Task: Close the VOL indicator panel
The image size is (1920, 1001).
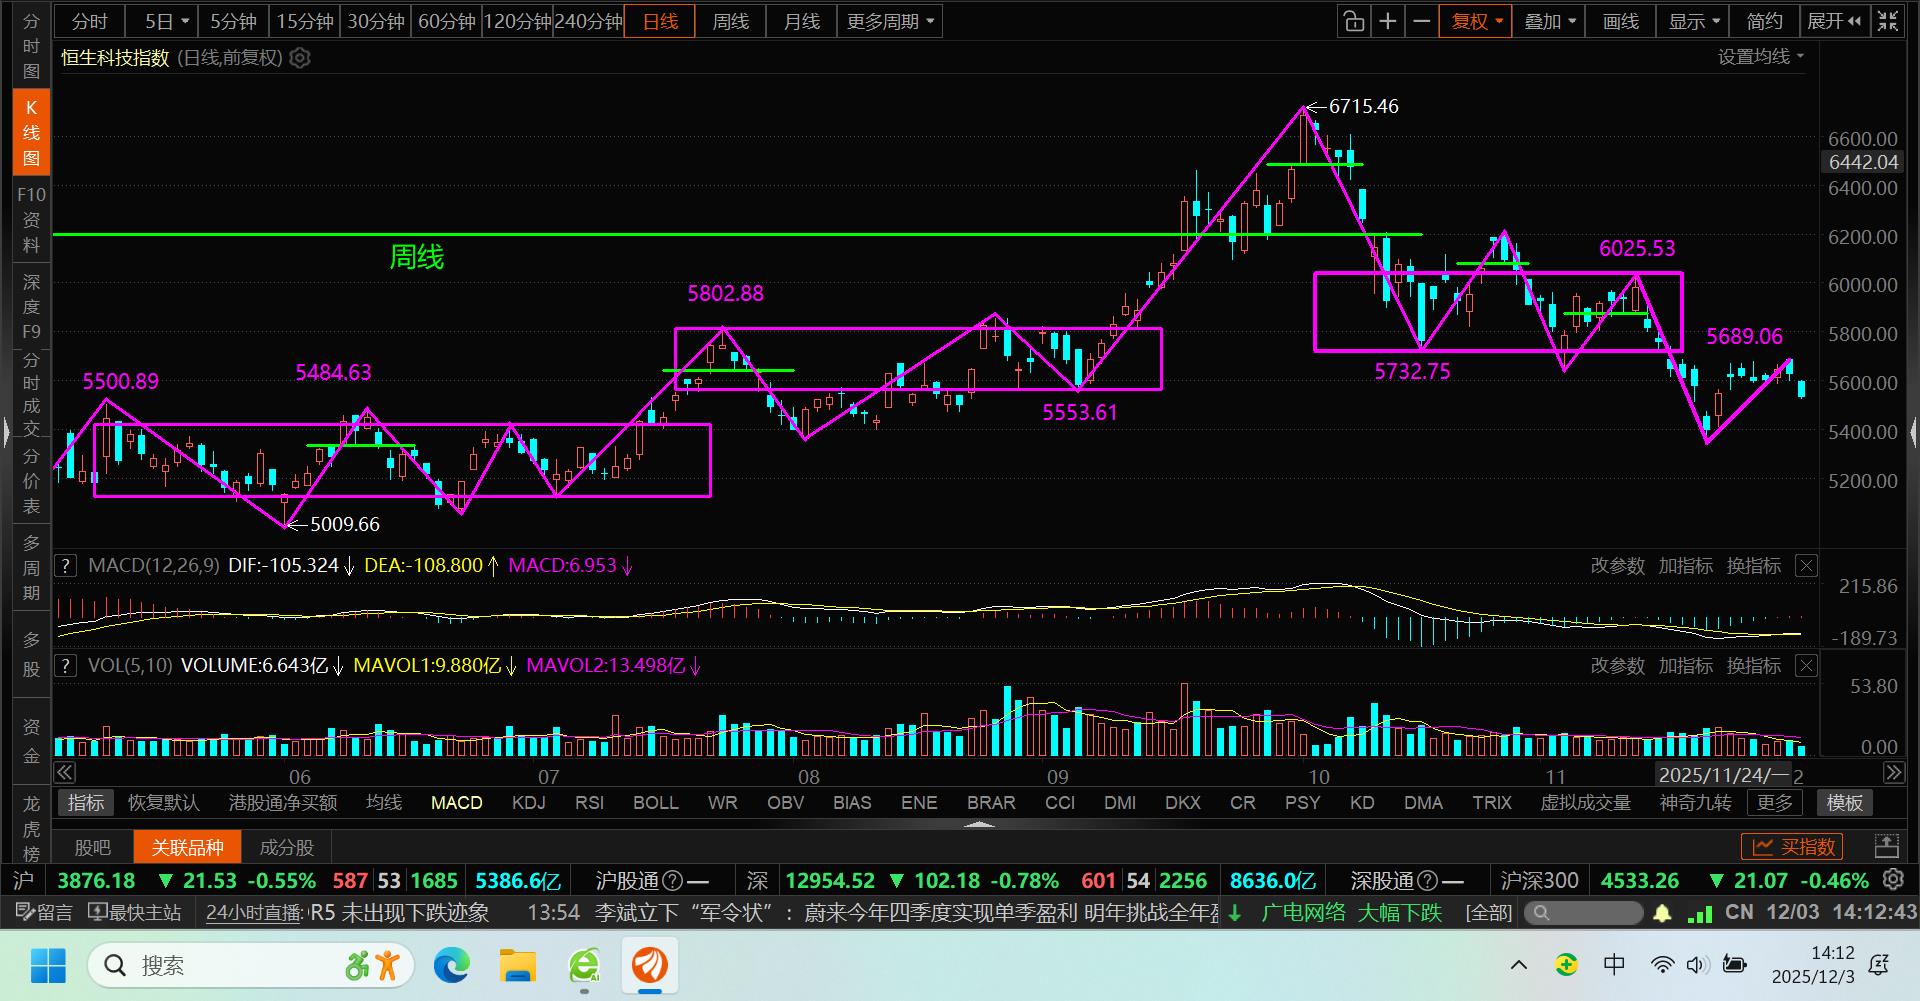Action: [1806, 666]
